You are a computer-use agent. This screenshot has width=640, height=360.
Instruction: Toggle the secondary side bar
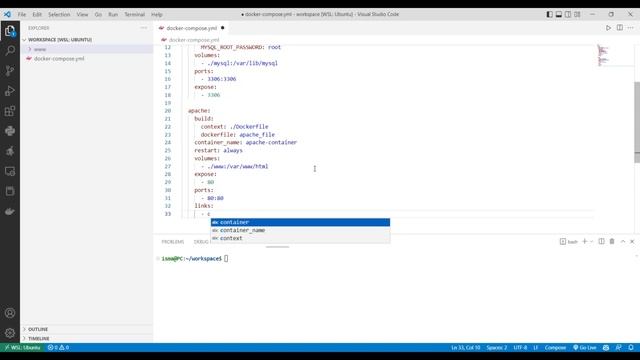(x=568, y=14)
